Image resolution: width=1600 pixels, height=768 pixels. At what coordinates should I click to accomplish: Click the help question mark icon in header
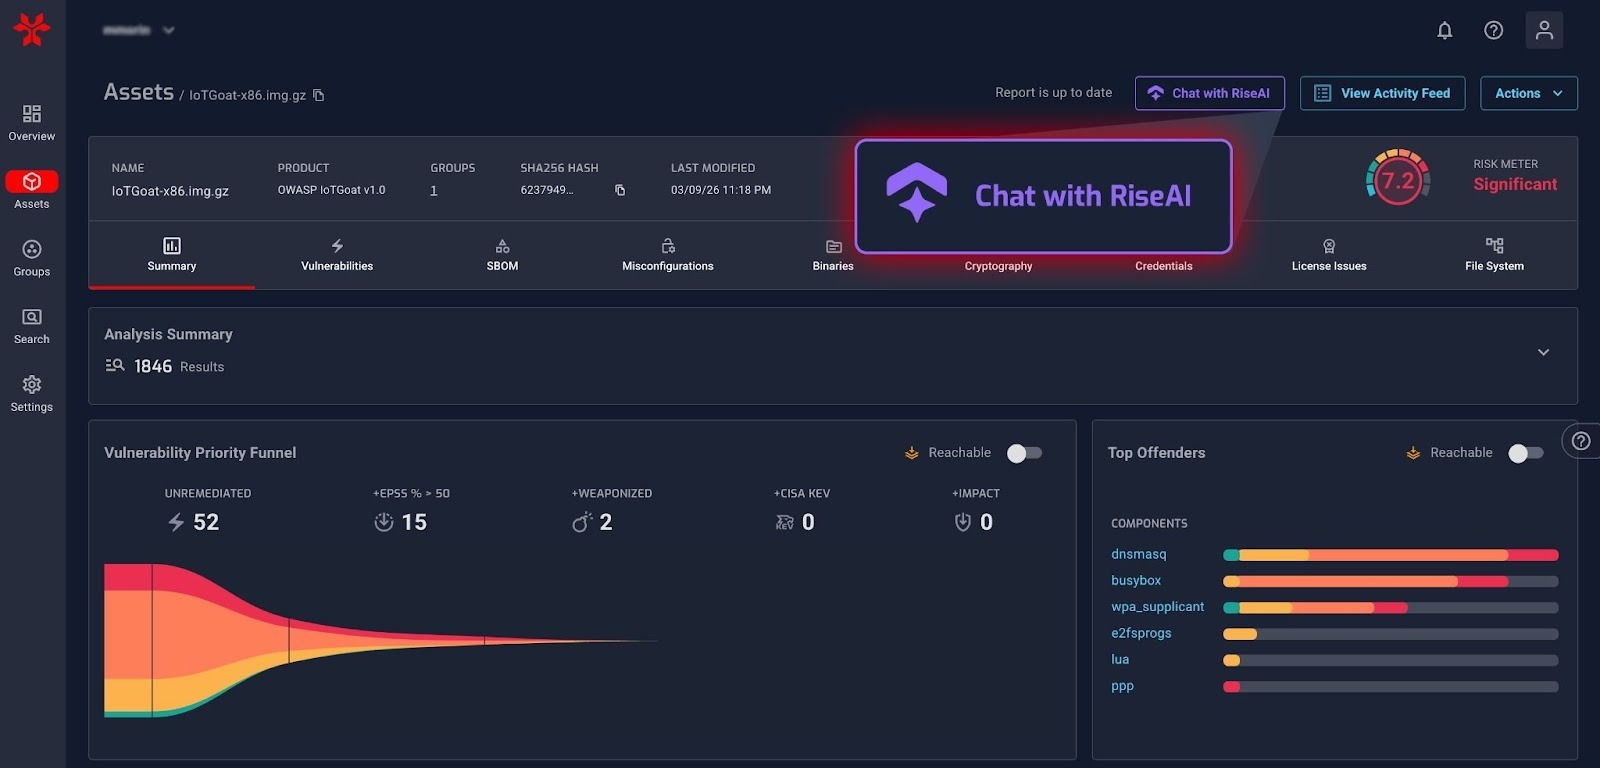point(1493,30)
